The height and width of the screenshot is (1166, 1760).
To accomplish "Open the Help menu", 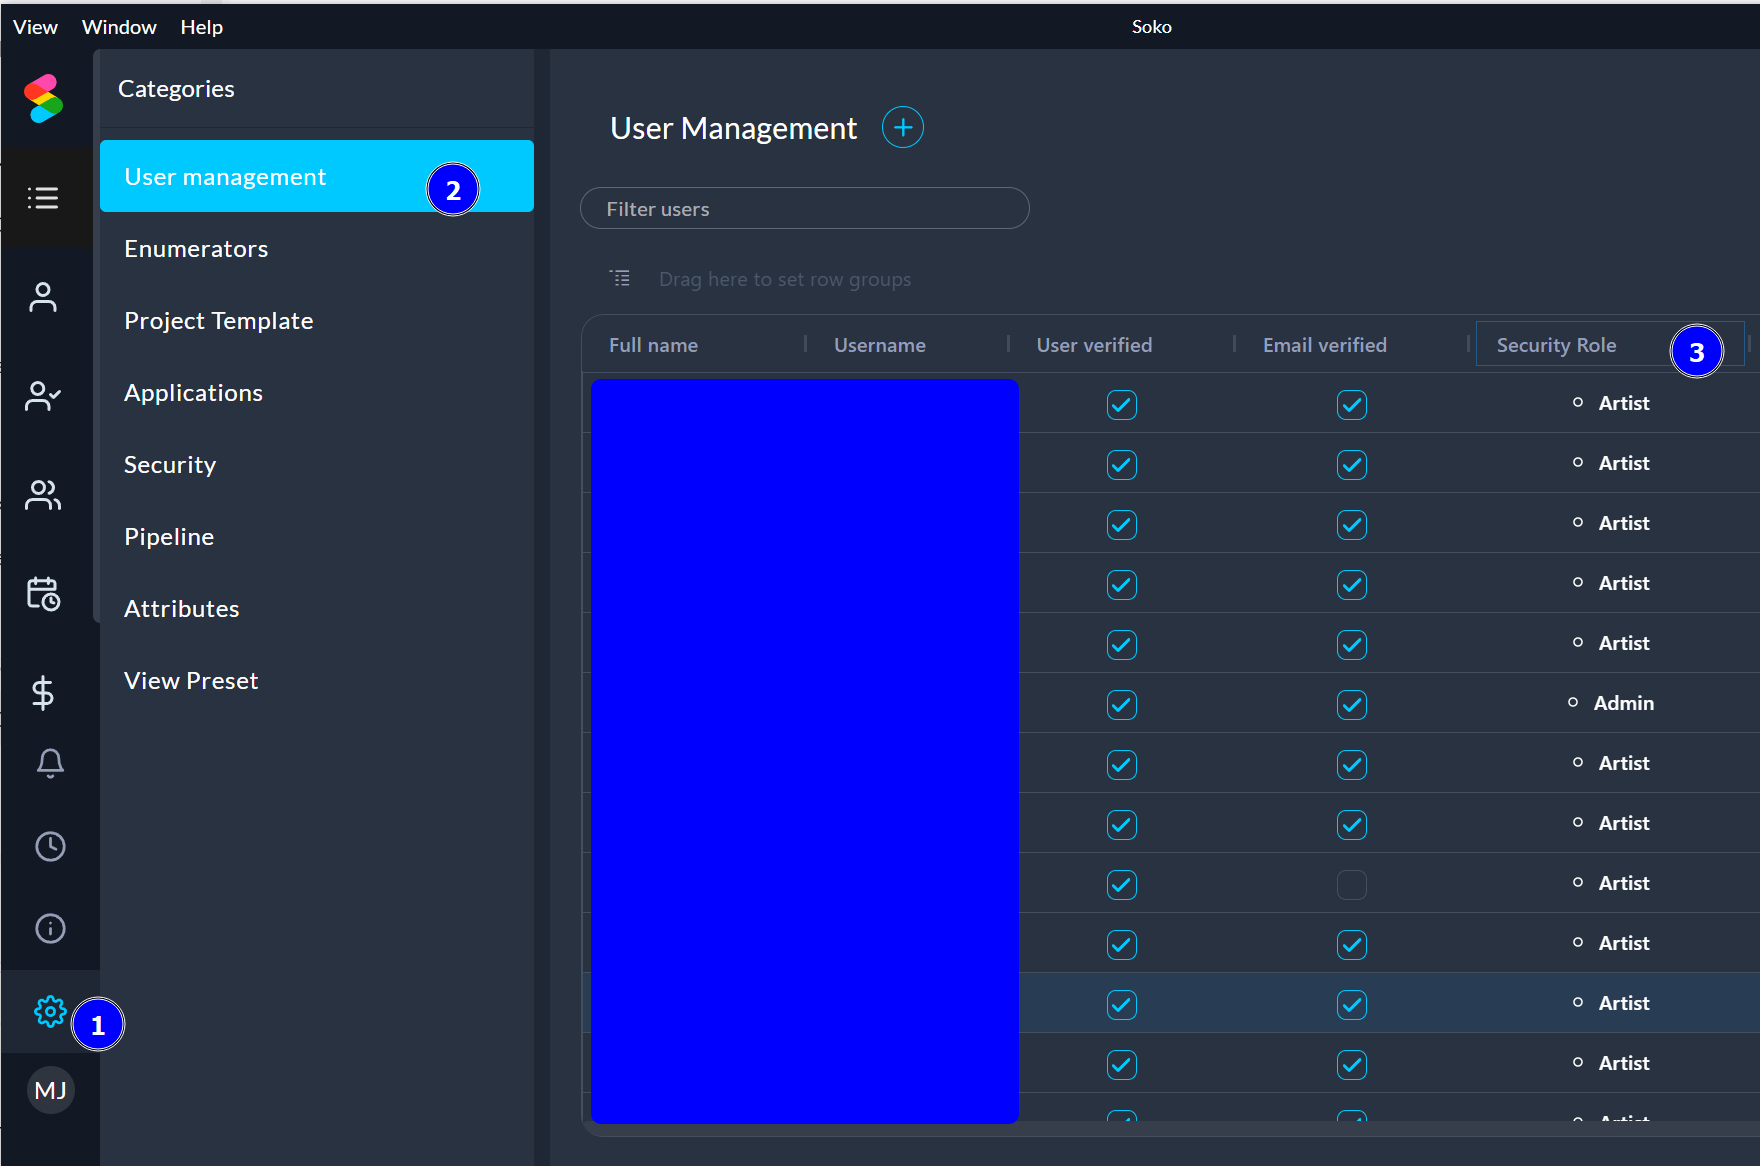I will (x=201, y=27).
